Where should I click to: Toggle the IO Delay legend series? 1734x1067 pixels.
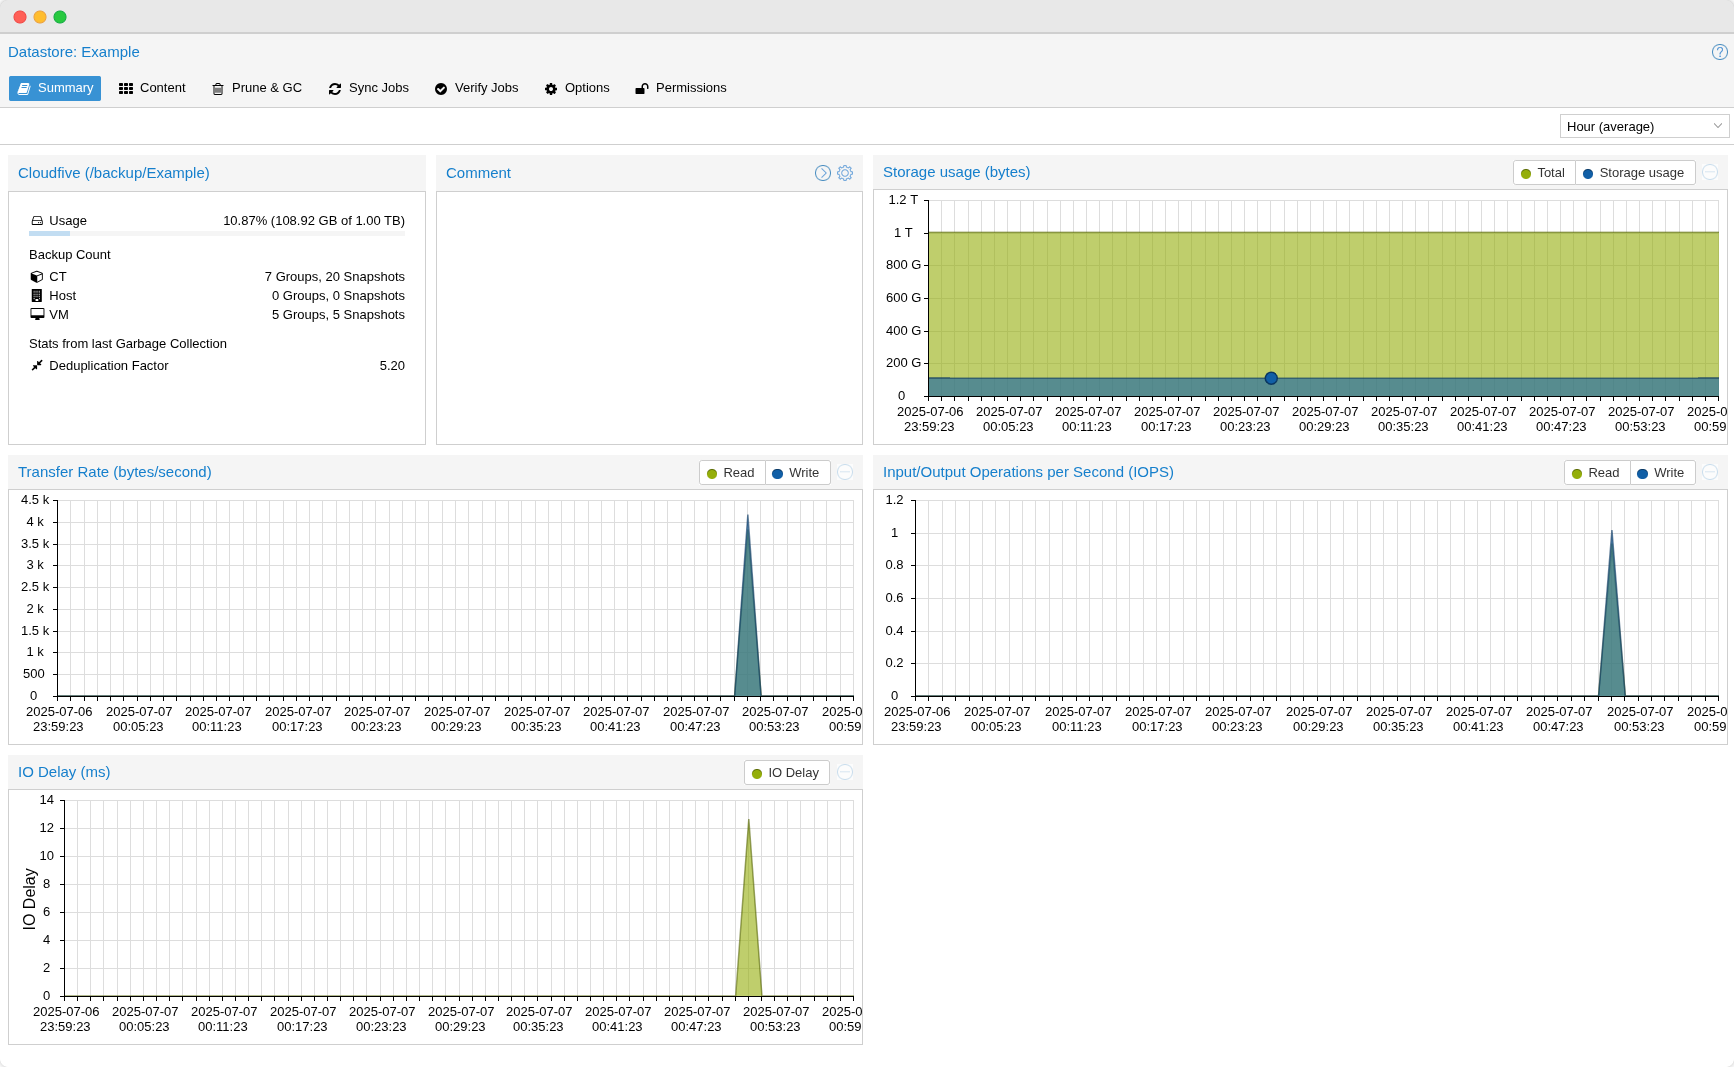(x=787, y=773)
